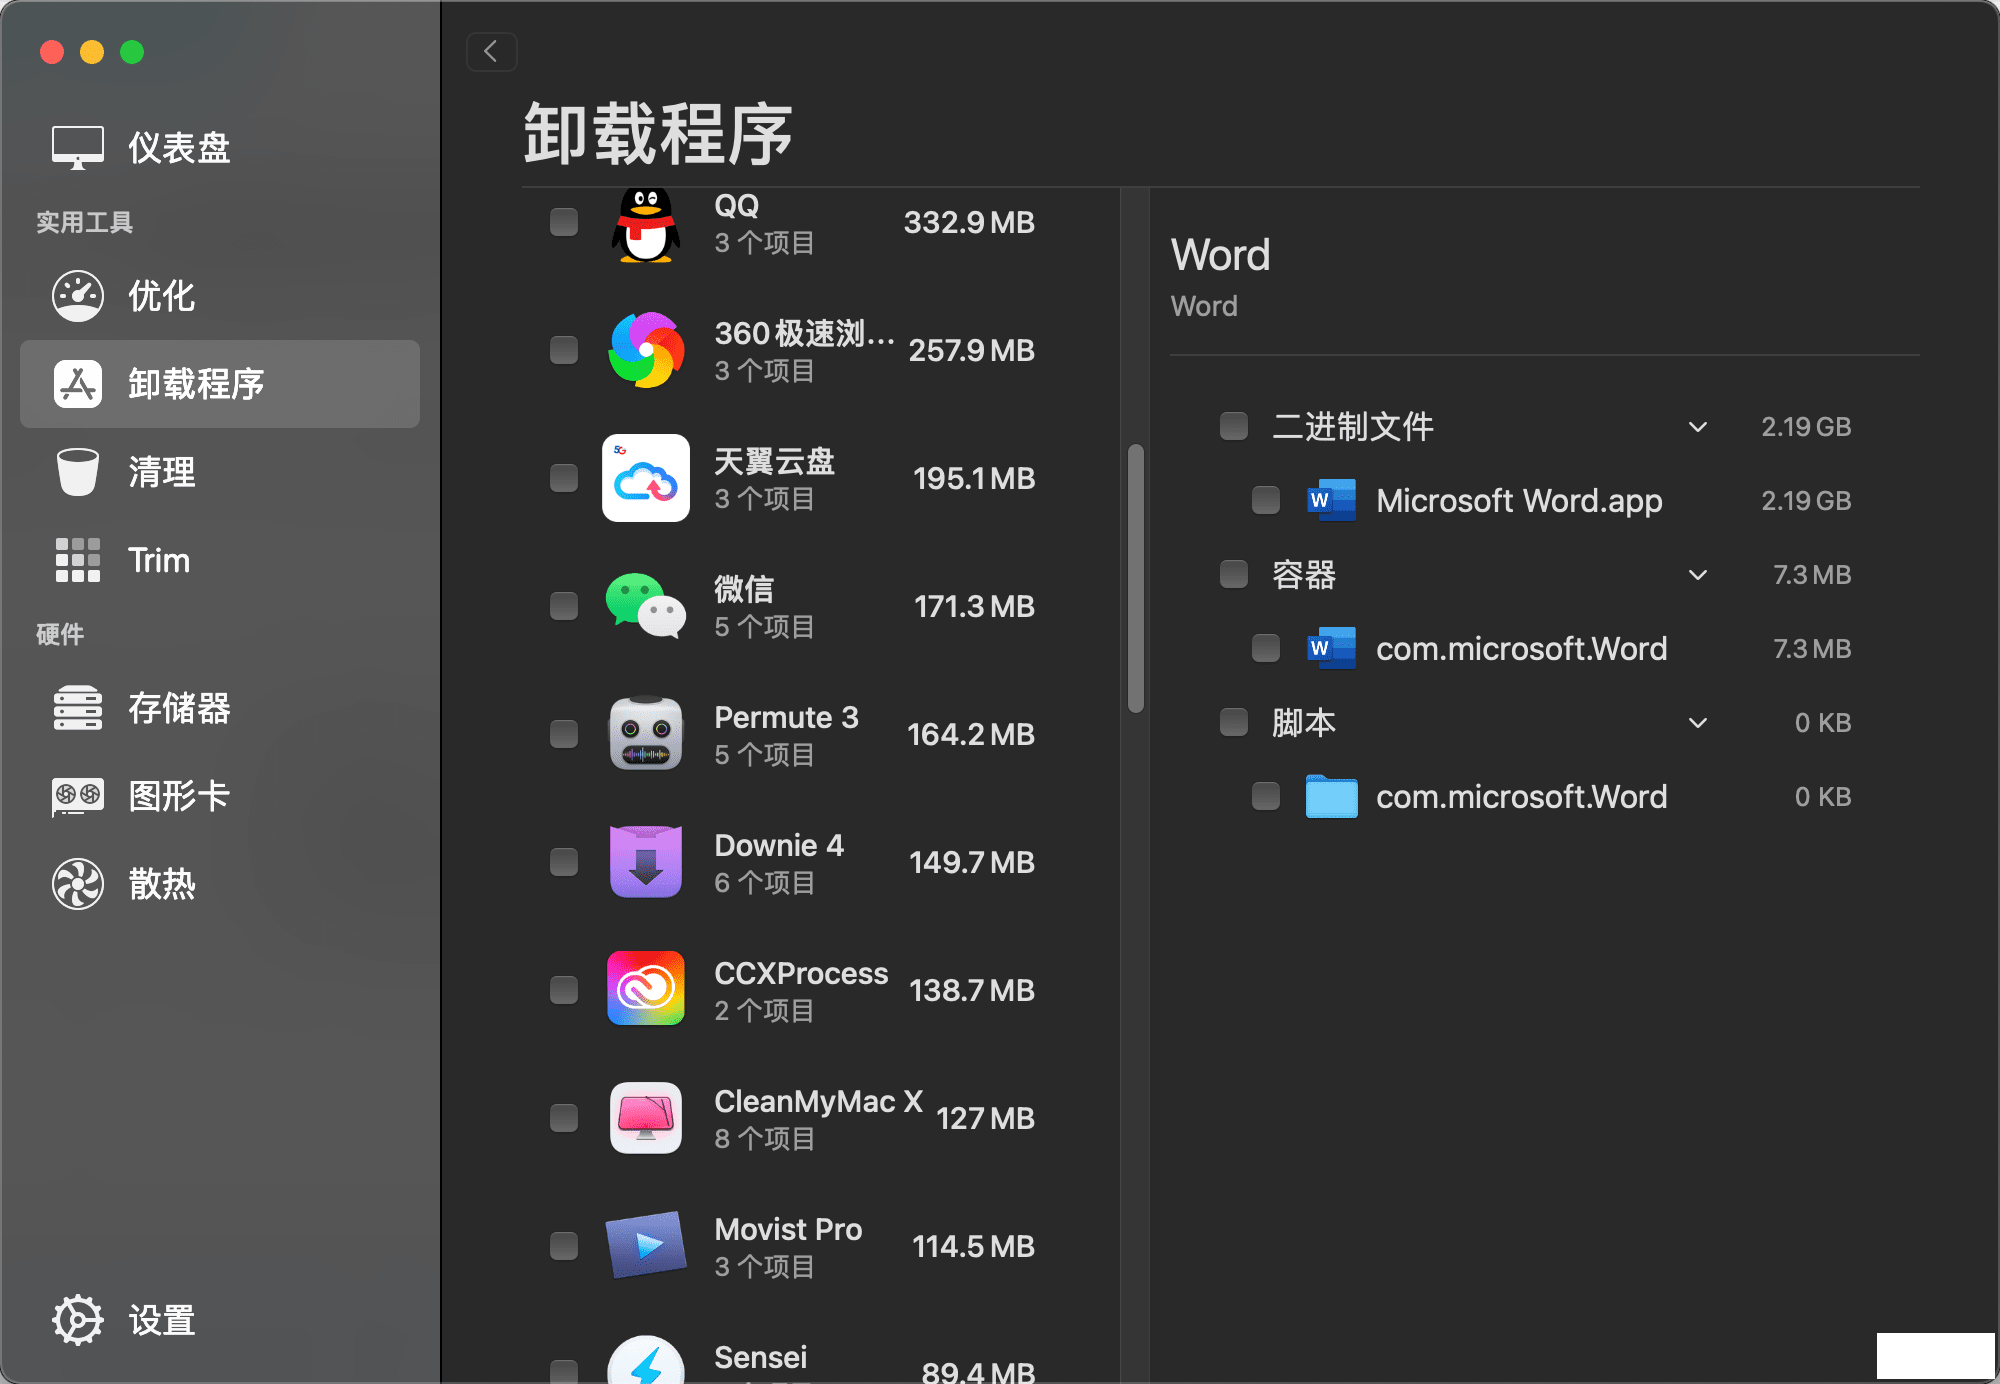Click the app list scrollbar
The height and width of the screenshot is (1384, 2000).
pos(1136,579)
